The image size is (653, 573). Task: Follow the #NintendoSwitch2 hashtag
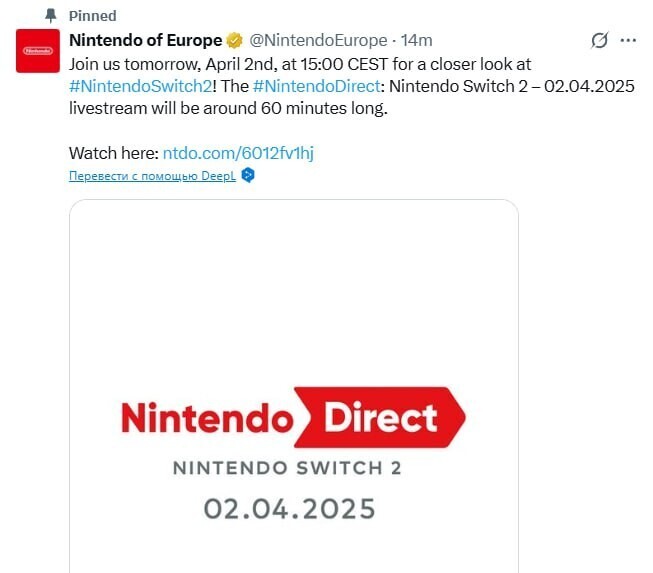[x=136, y=85]
